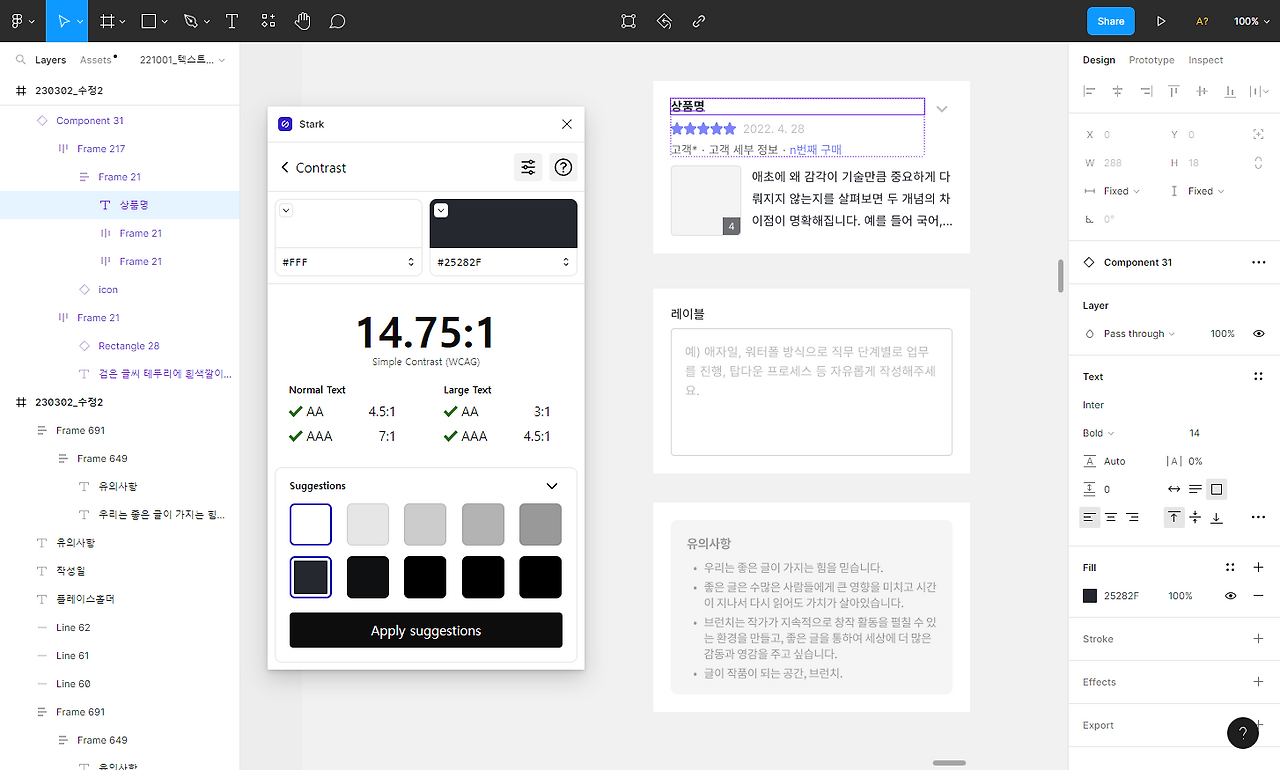The height and width of the screenshot is (770, 1280).
Task: Add a new Stroke with the plus icon
Action: 1258,638
